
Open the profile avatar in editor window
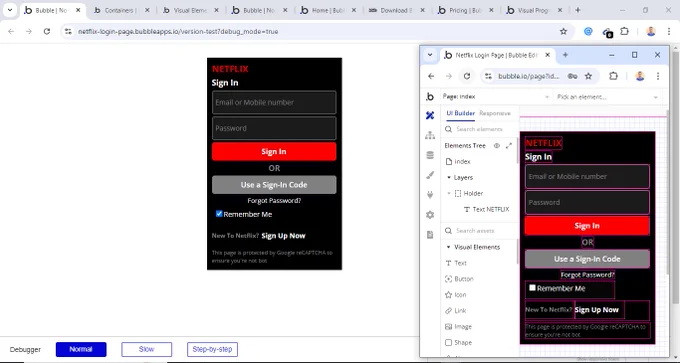(x=640, y=76)
